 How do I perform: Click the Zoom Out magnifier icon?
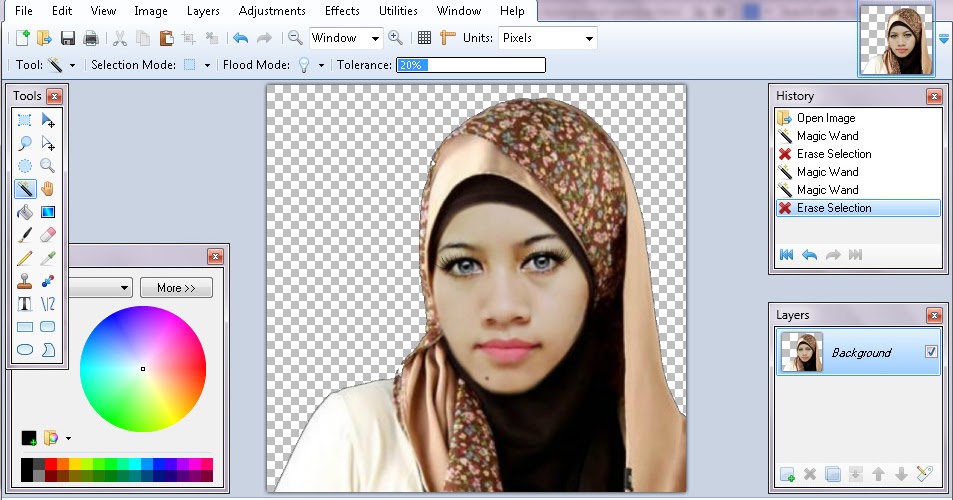pos(295,38)
